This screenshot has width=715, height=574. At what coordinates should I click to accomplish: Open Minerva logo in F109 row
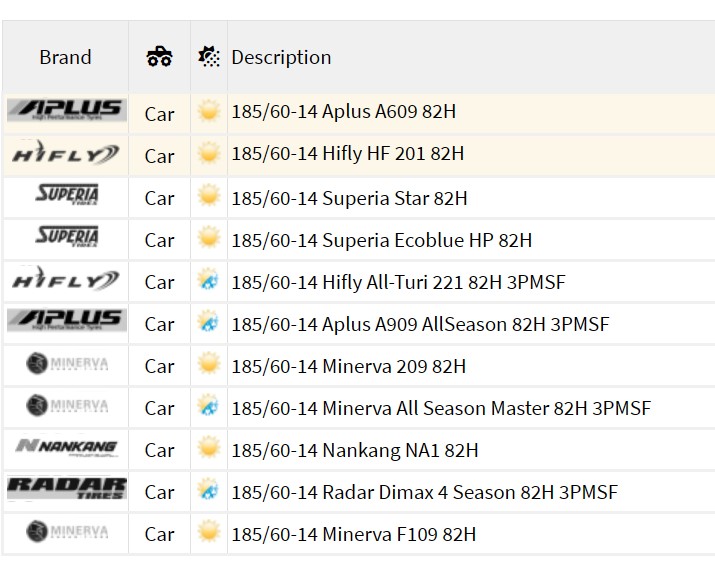[67, 531]
